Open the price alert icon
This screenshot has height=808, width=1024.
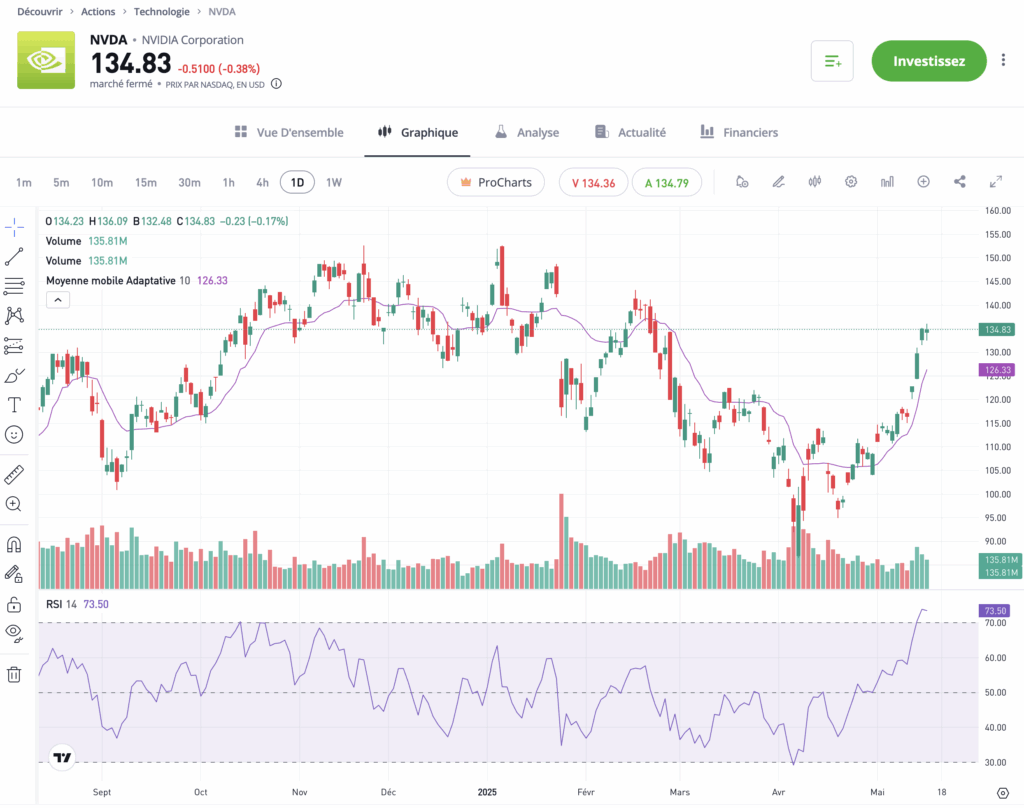click(742, 182)
